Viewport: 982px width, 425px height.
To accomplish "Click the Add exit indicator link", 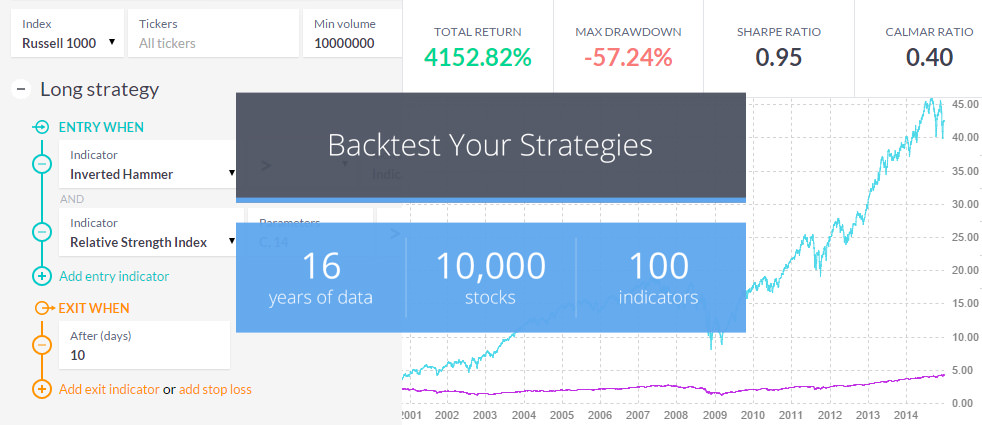I will coord(109,389).
